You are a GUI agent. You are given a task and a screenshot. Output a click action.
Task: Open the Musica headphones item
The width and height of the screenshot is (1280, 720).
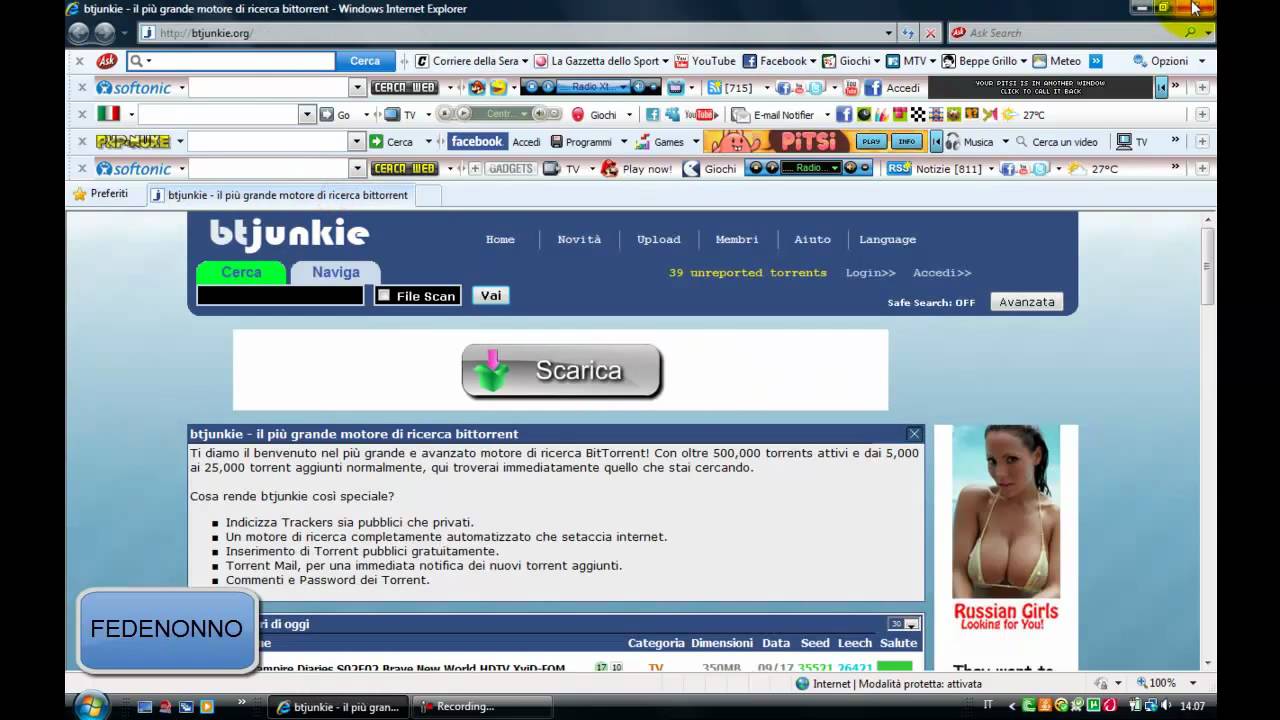pyautogui.click(x=970, y=142)
